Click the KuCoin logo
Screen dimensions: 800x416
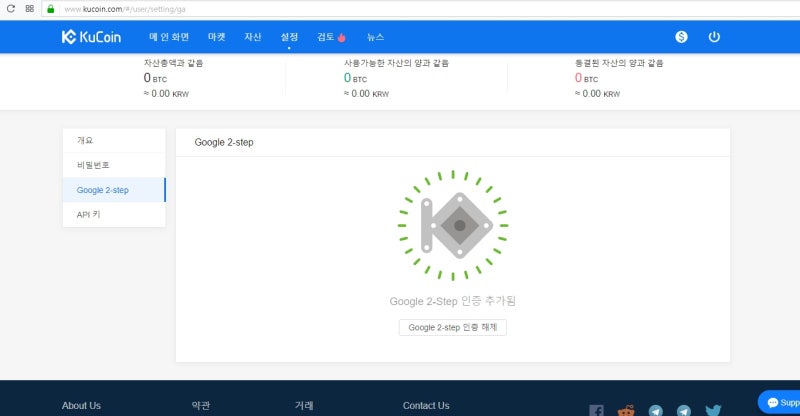91,37
